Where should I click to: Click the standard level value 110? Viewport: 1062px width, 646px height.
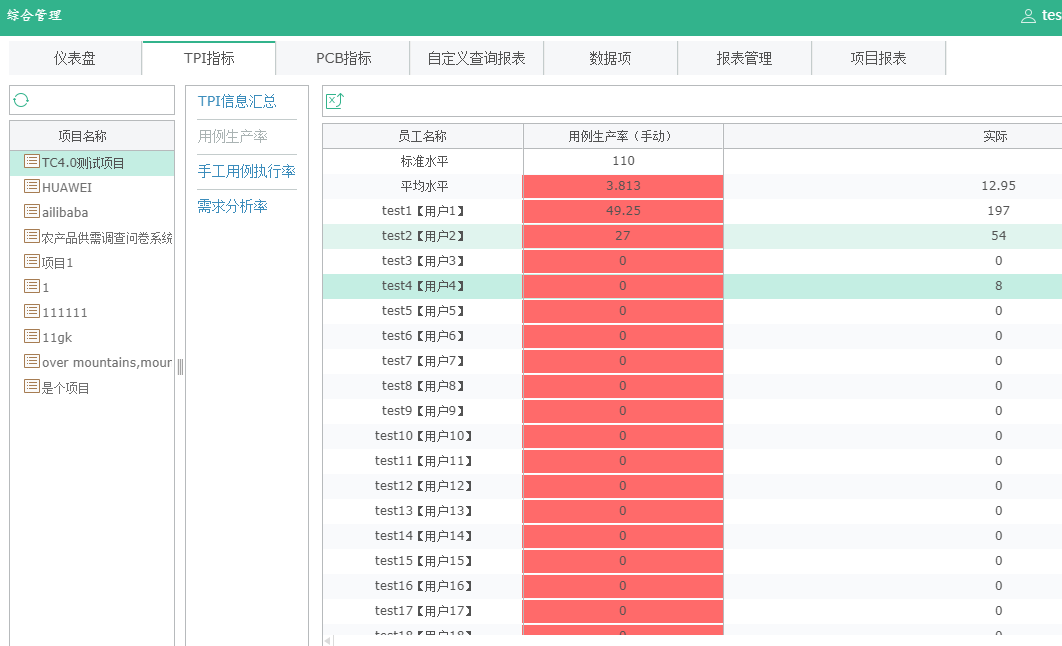[x=623, y=161]
